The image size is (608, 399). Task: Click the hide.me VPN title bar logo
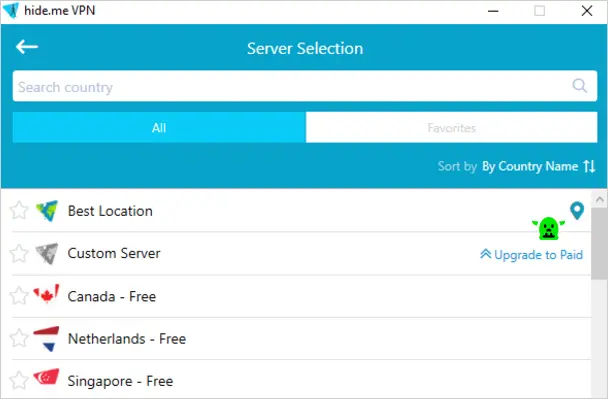(x=10, y=10)
